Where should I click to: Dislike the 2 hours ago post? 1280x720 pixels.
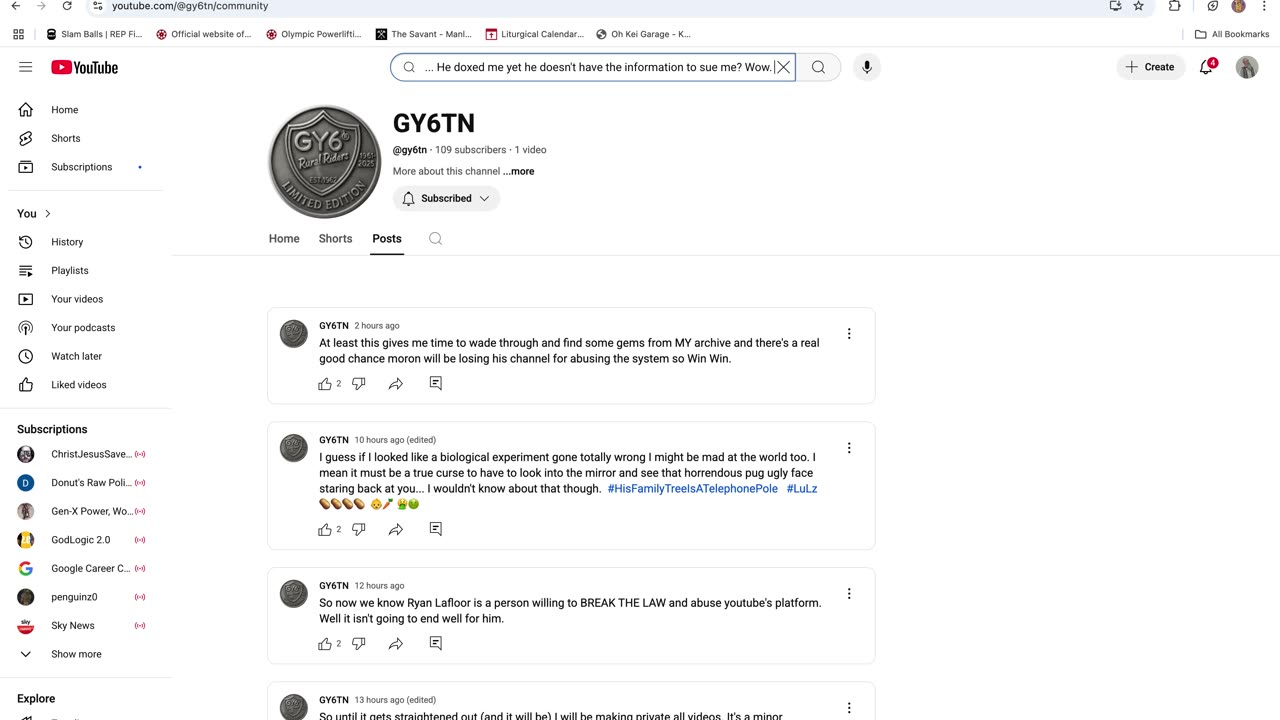coord(359,384)
